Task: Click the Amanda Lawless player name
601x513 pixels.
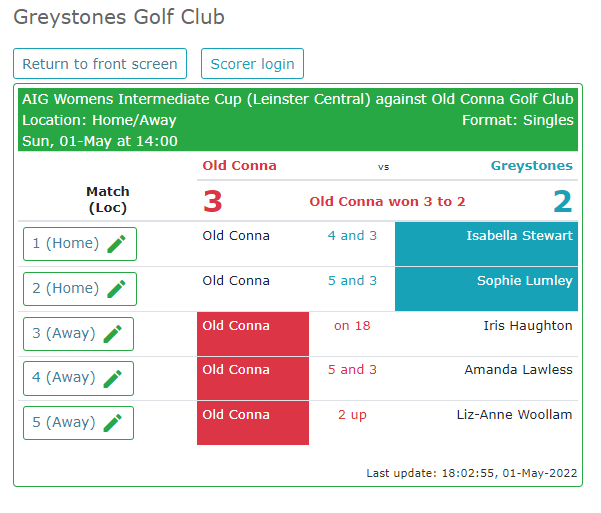Action: pyautogui.click(x=518, y=370)
